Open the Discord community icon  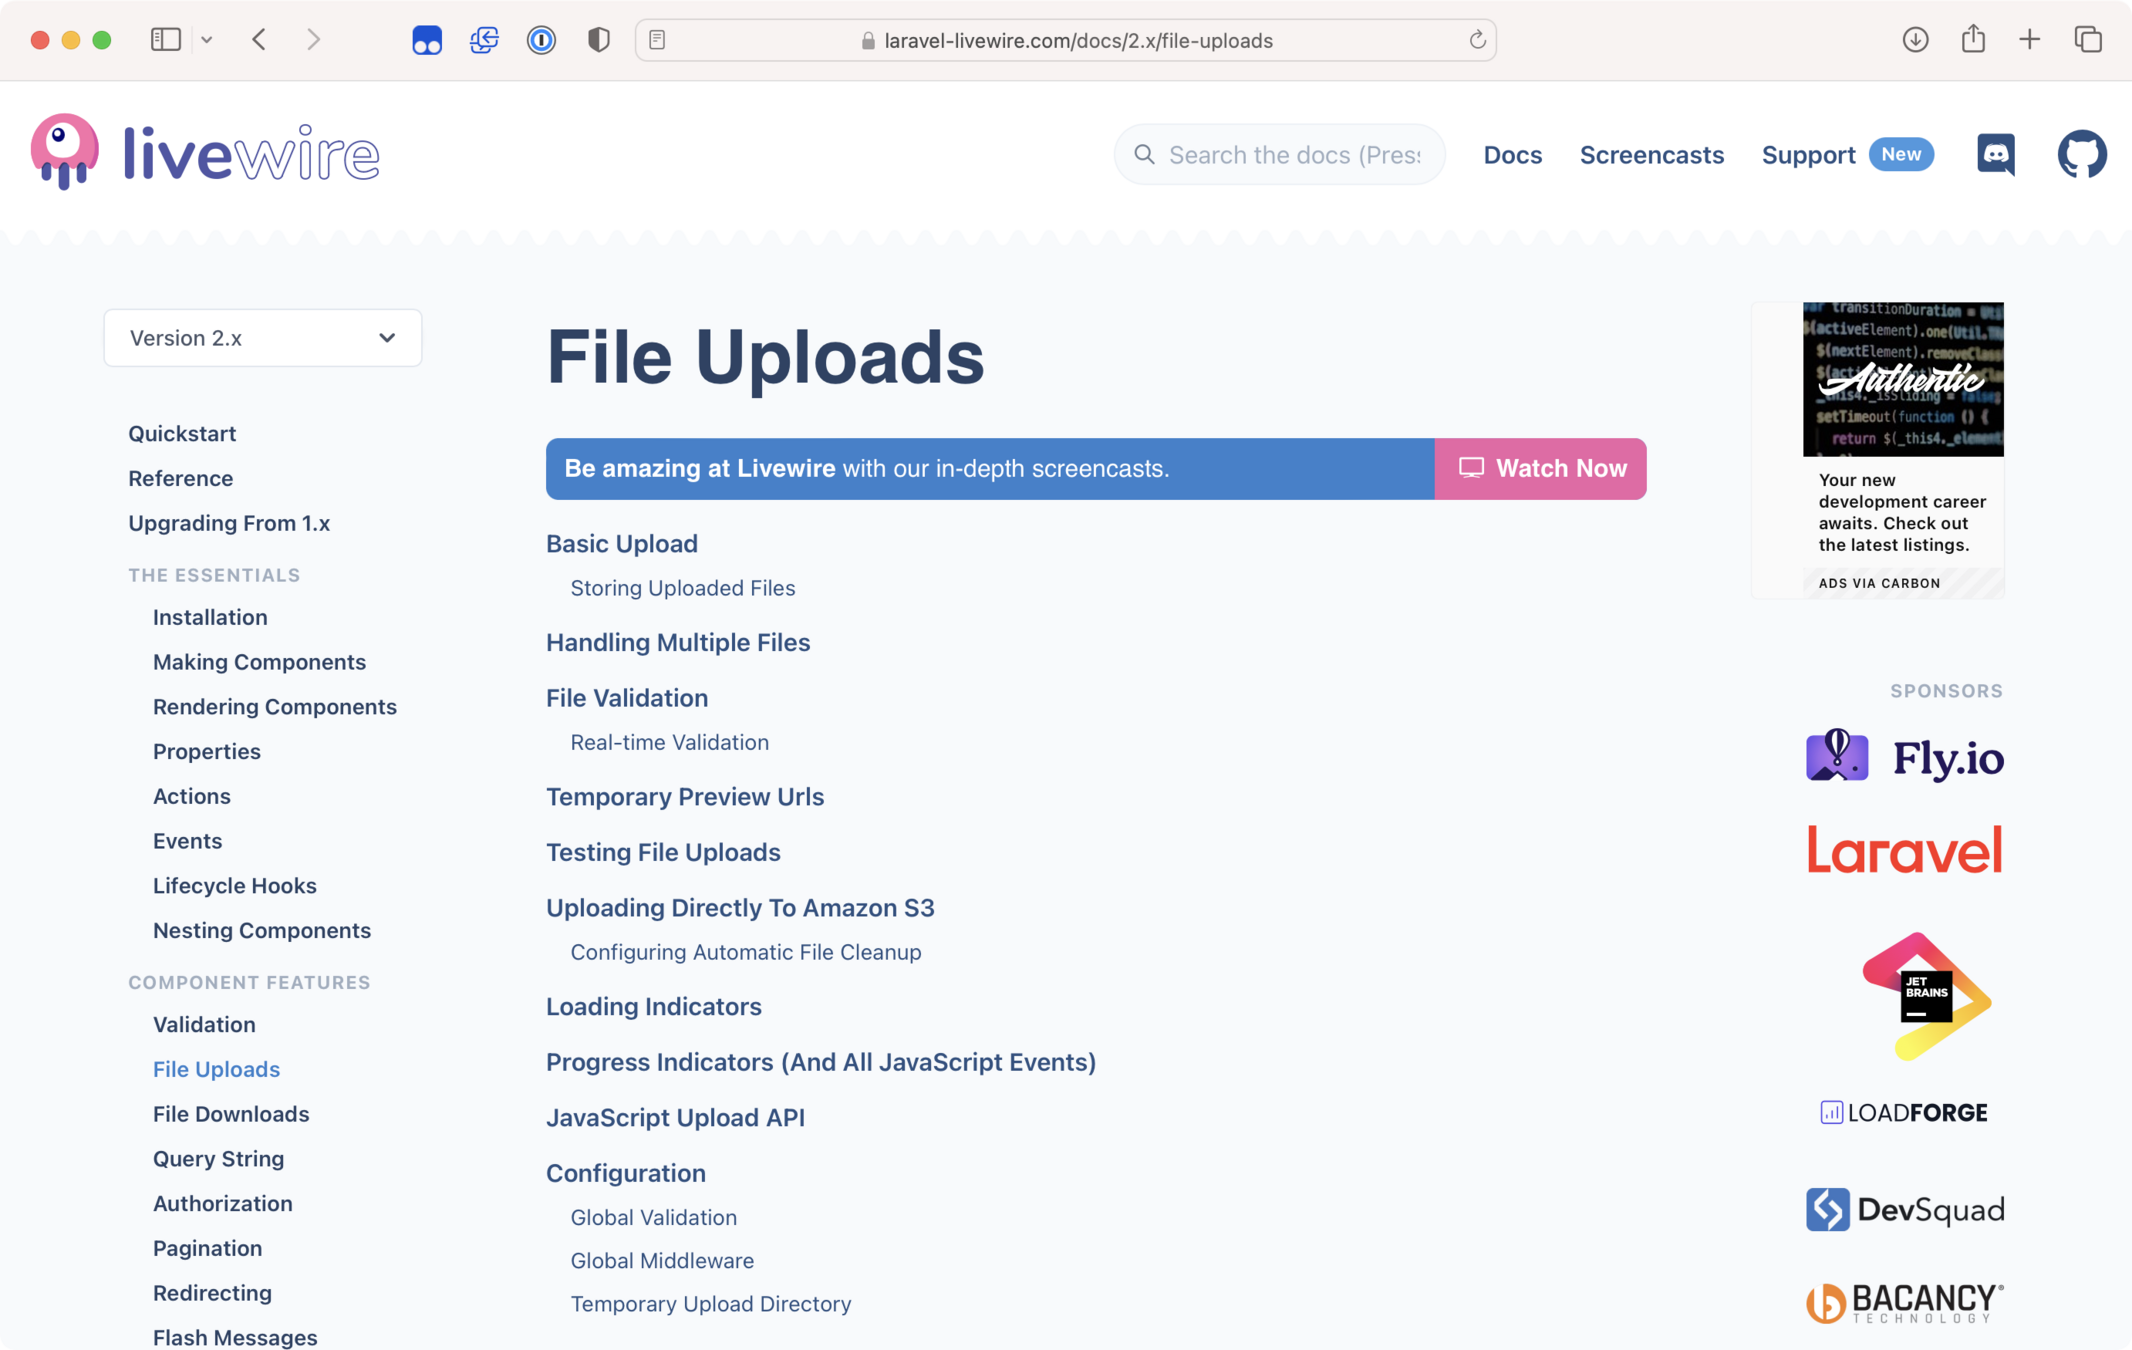[1995, 154]
